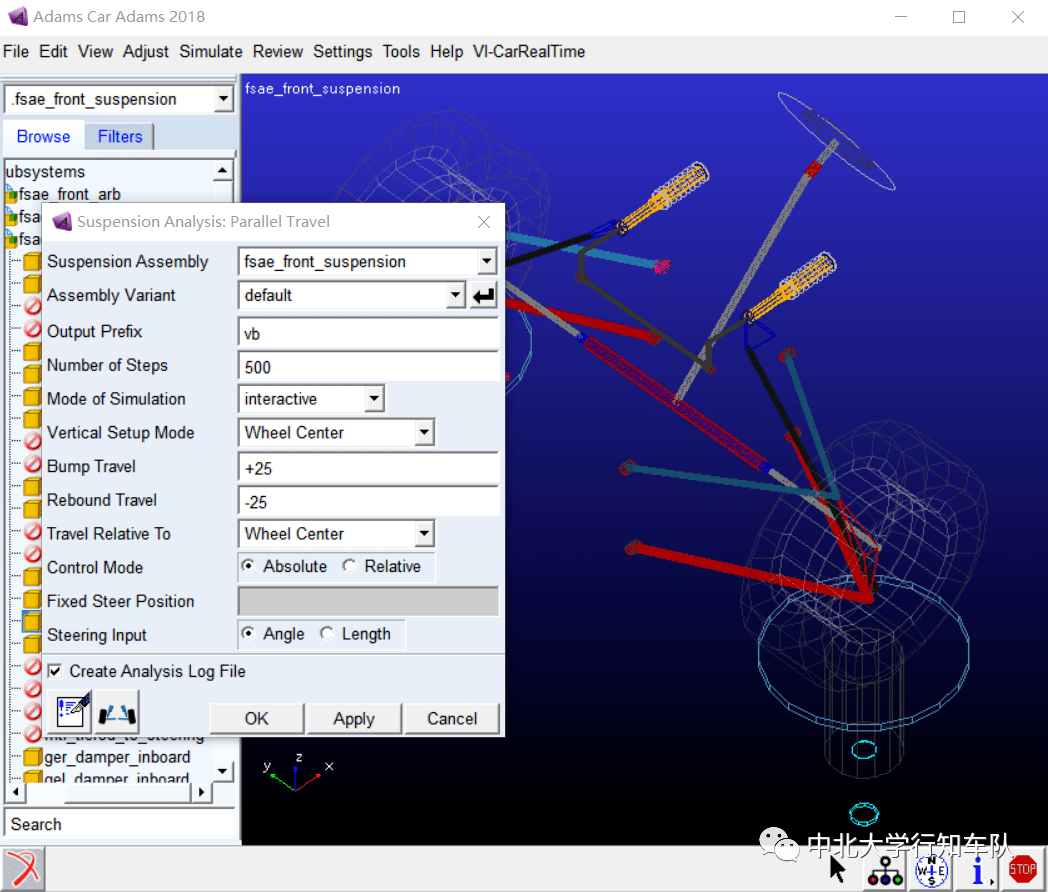
Task: Click the Output Prefix field
Action: point(368,333)
